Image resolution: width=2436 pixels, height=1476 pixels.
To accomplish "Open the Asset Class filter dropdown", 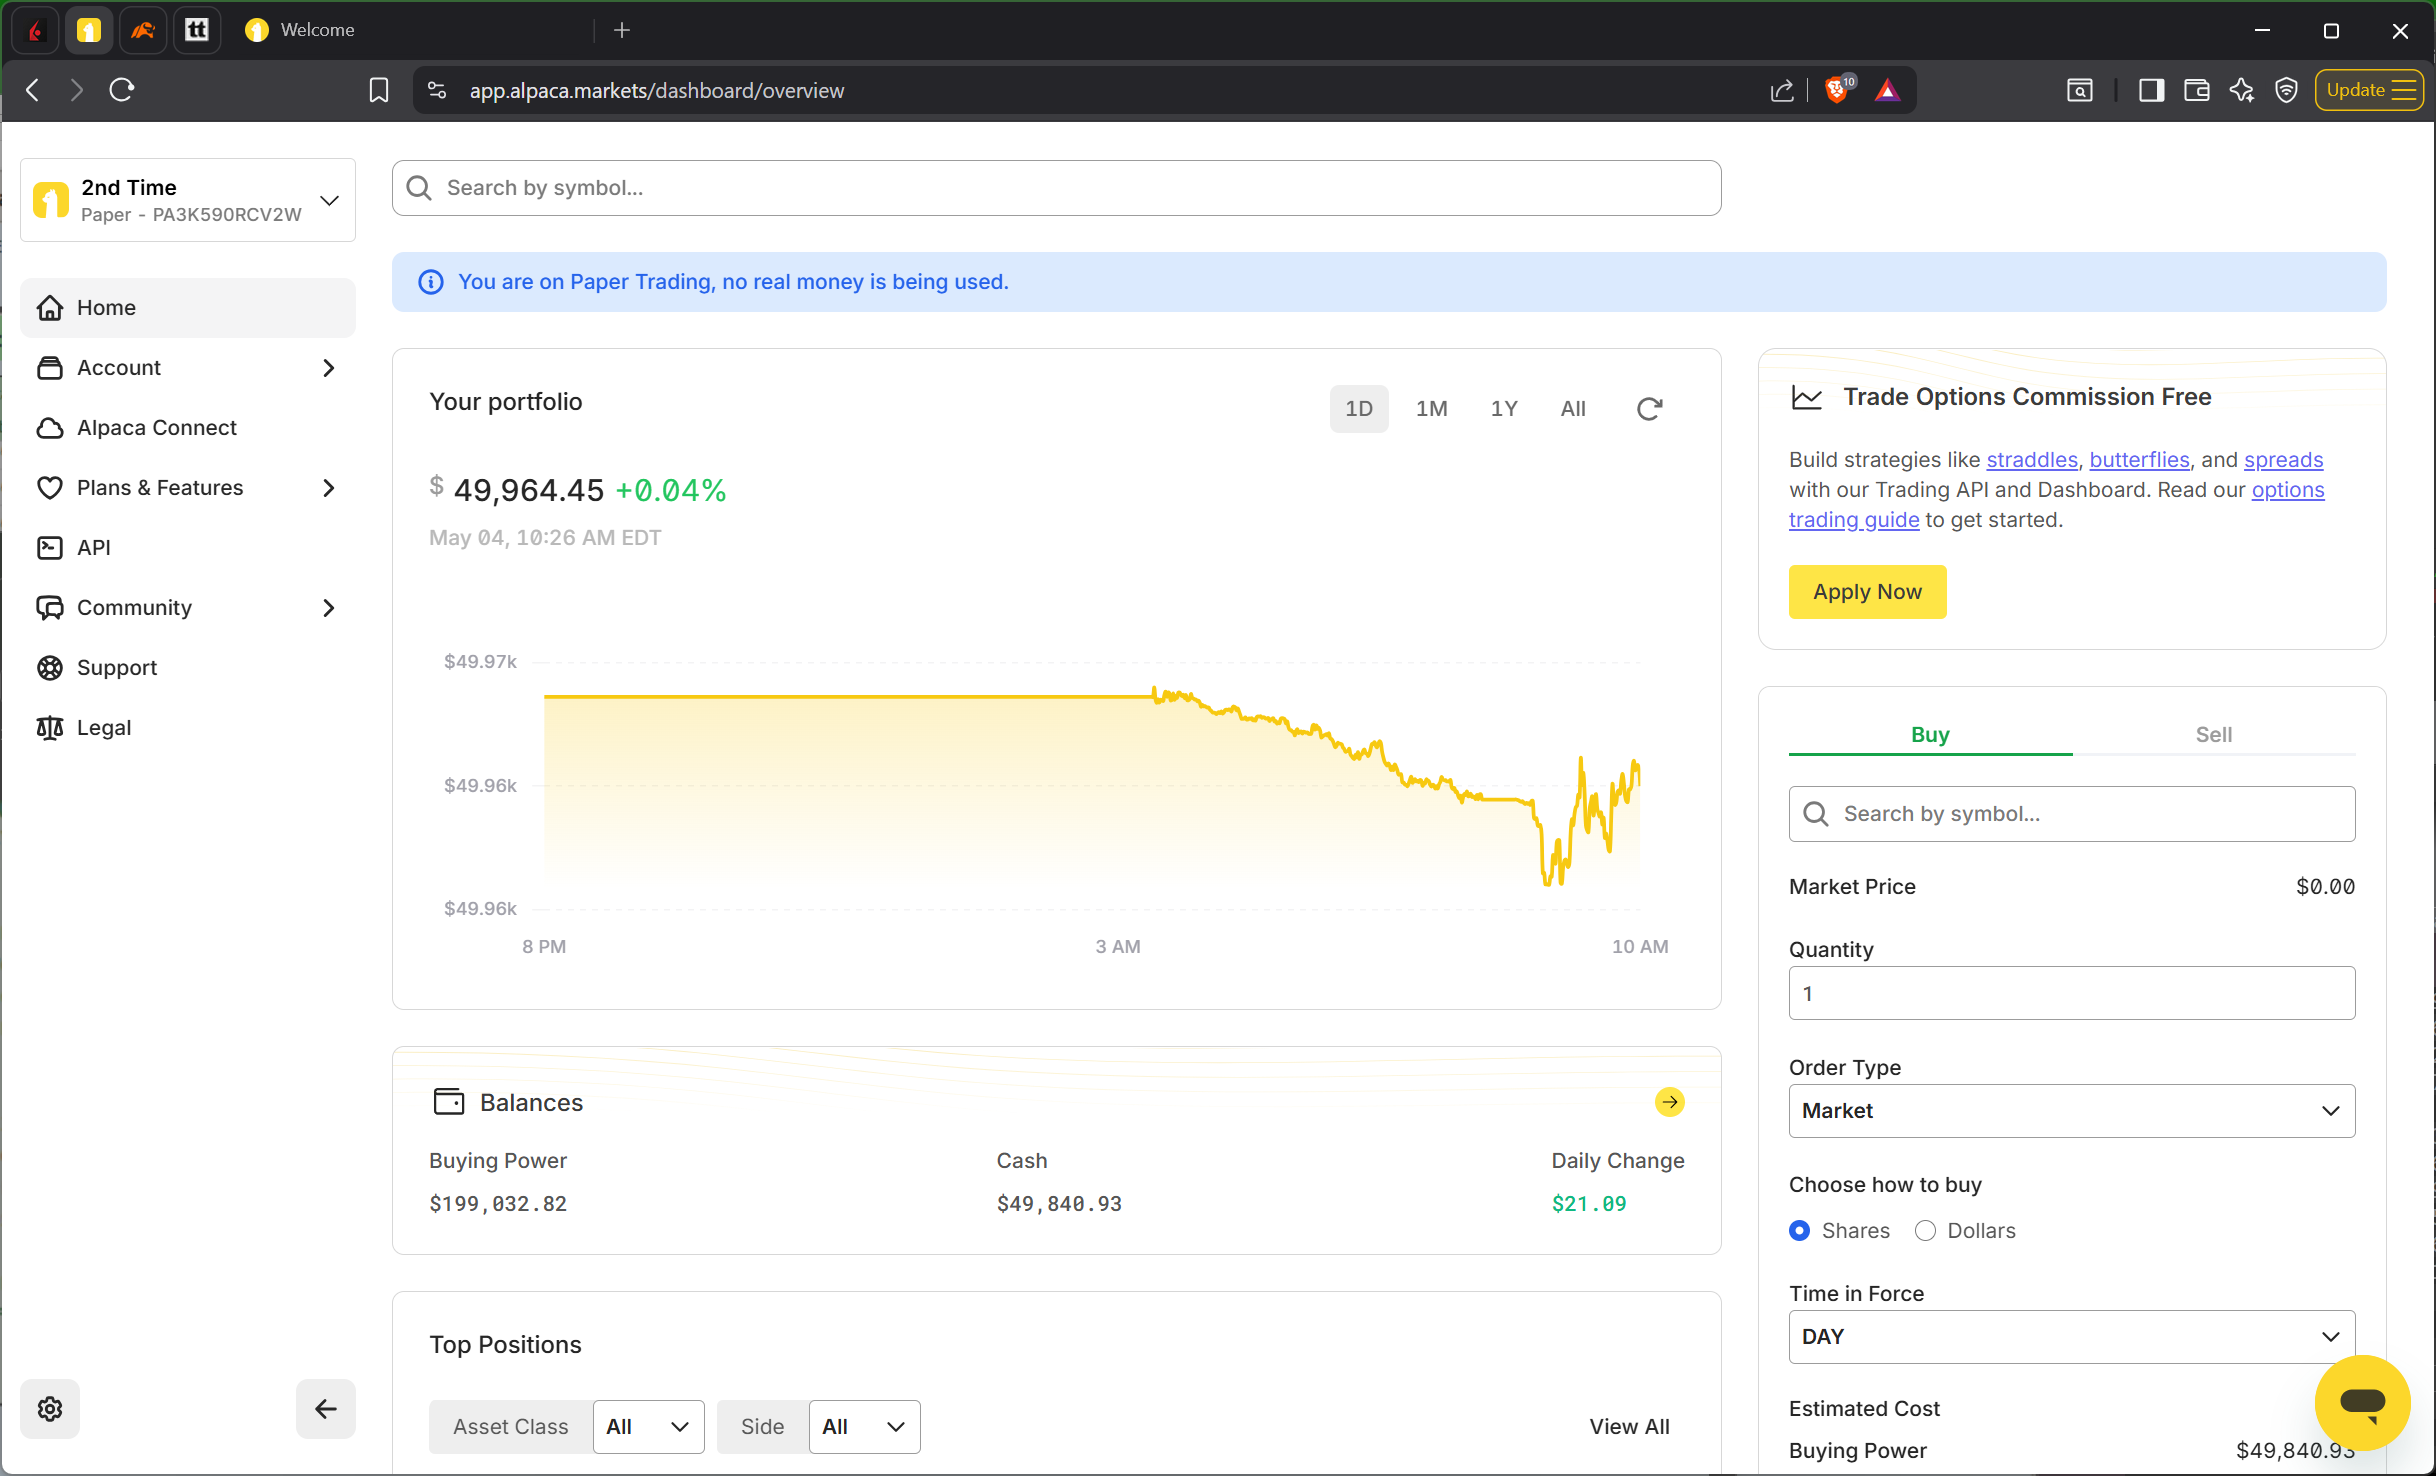I will point(648,1426).
